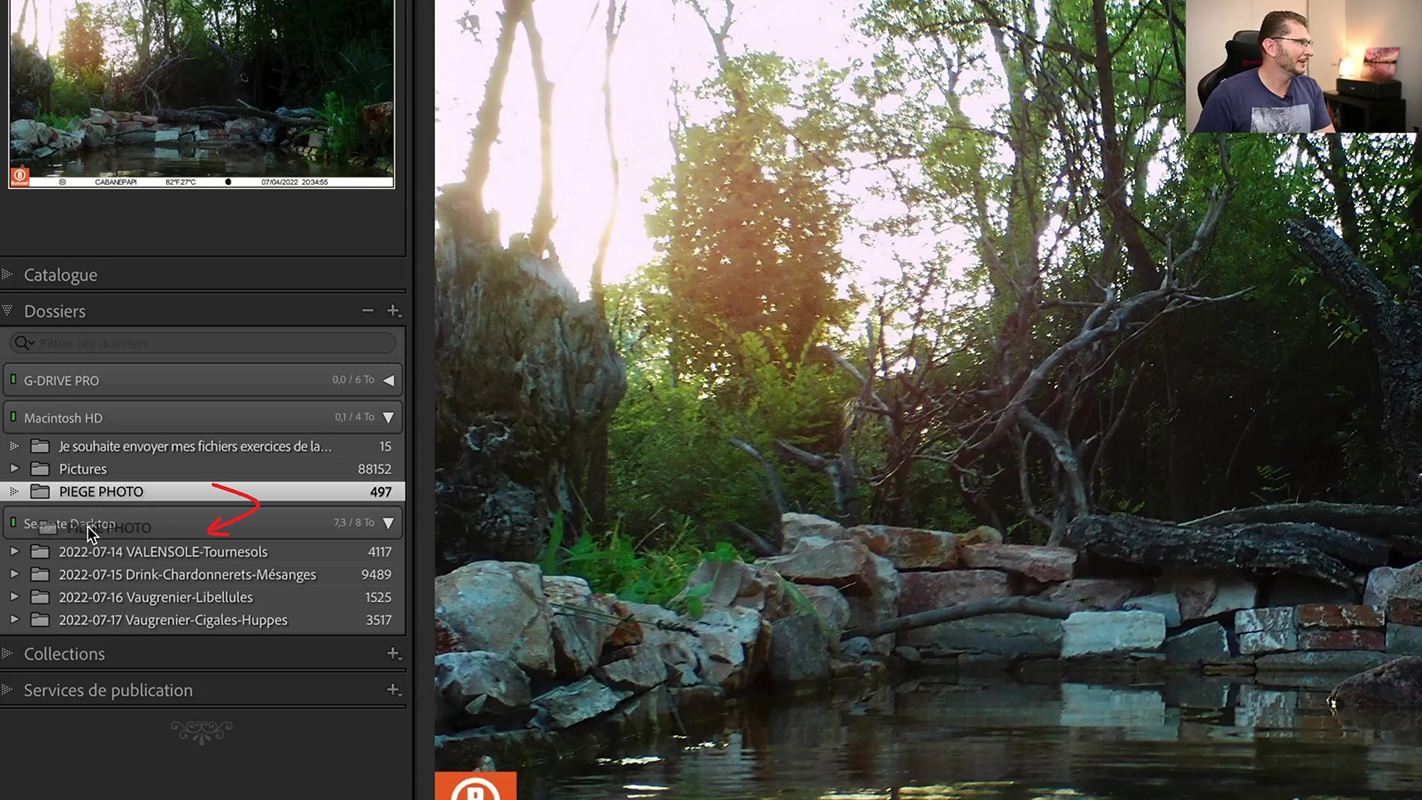Expand the 2022-07-14 VALENSOLE-Tournesols folder triangle
The image size is (1422, 800).
[x=14, y=552]
